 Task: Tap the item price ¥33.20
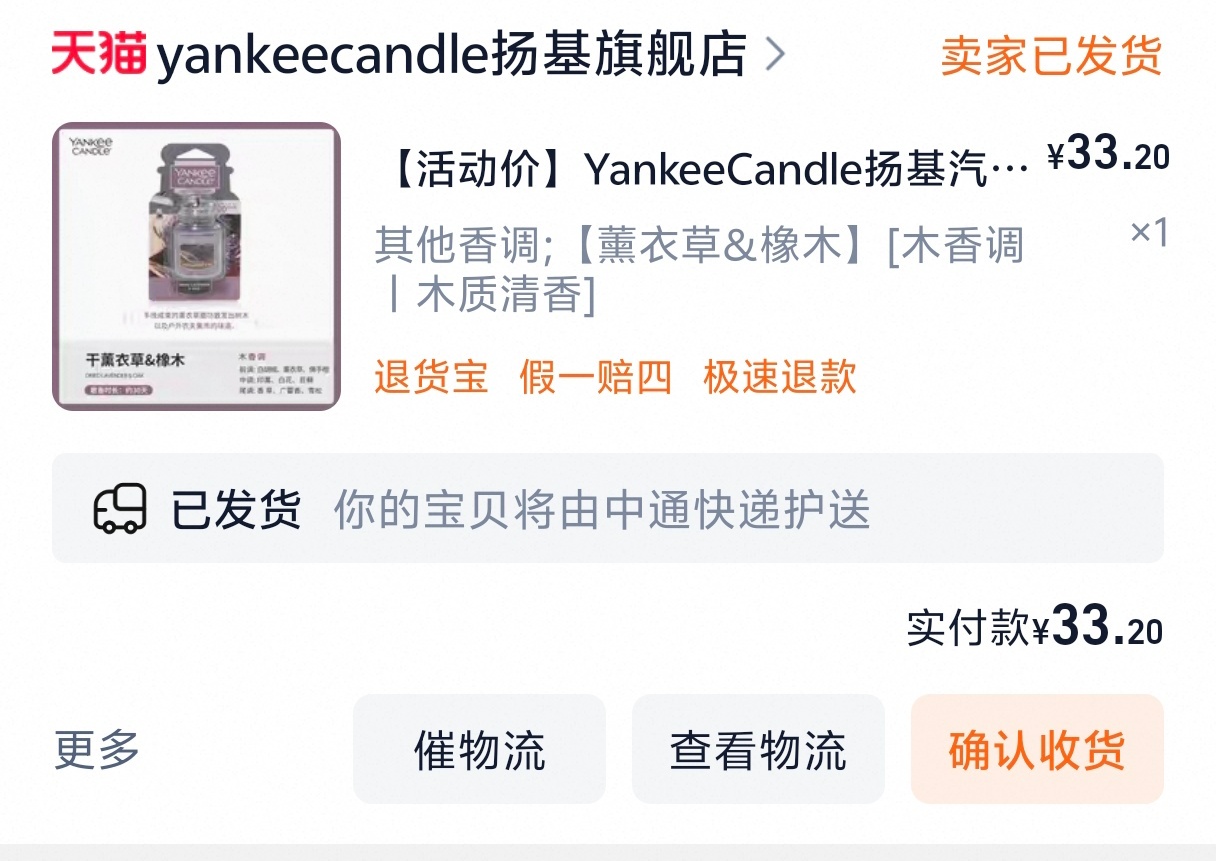coord(1108,155)
